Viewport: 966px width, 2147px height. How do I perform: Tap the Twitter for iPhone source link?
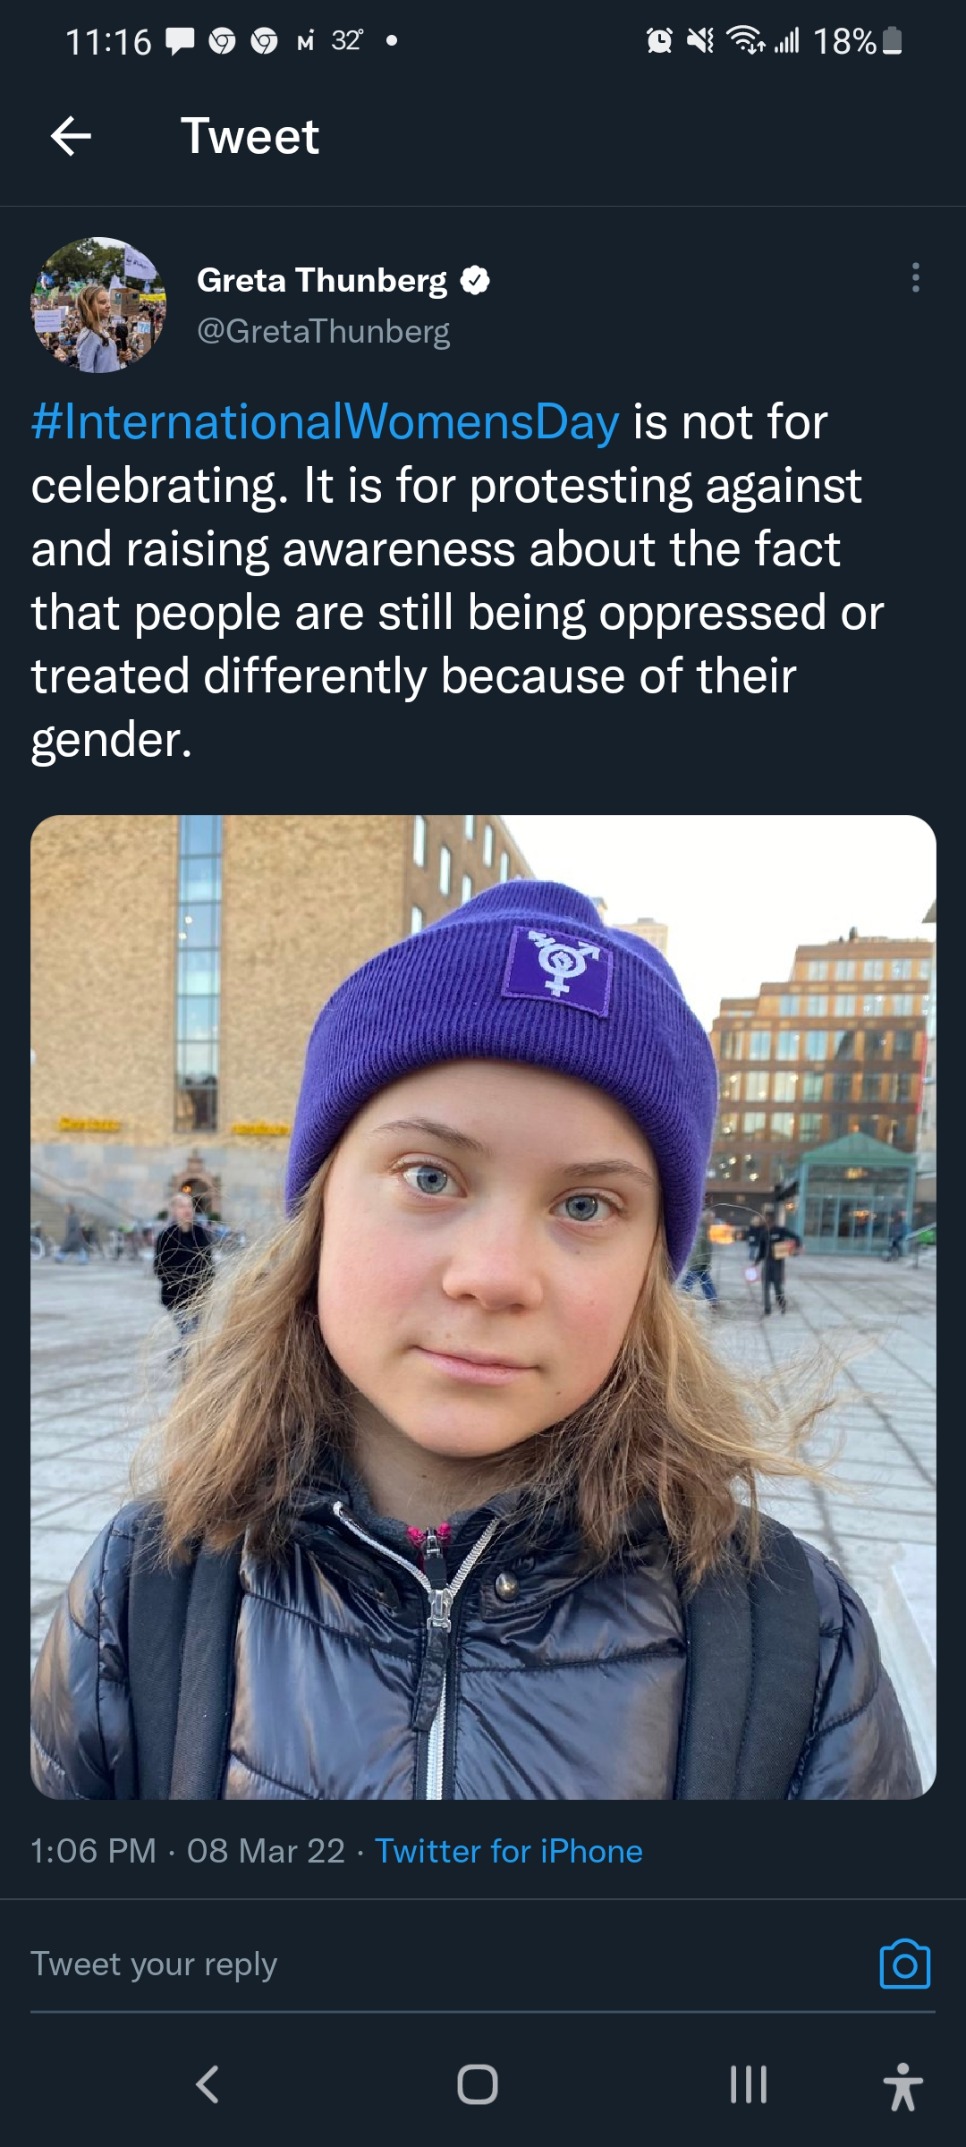[x=508, y=1851]
